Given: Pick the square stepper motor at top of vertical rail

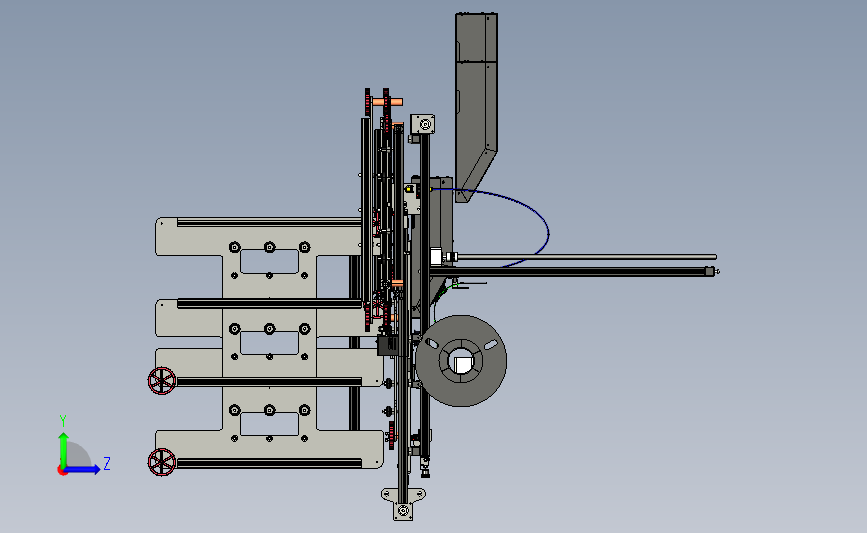Looking at the screenshot, I should click(422, 124).
